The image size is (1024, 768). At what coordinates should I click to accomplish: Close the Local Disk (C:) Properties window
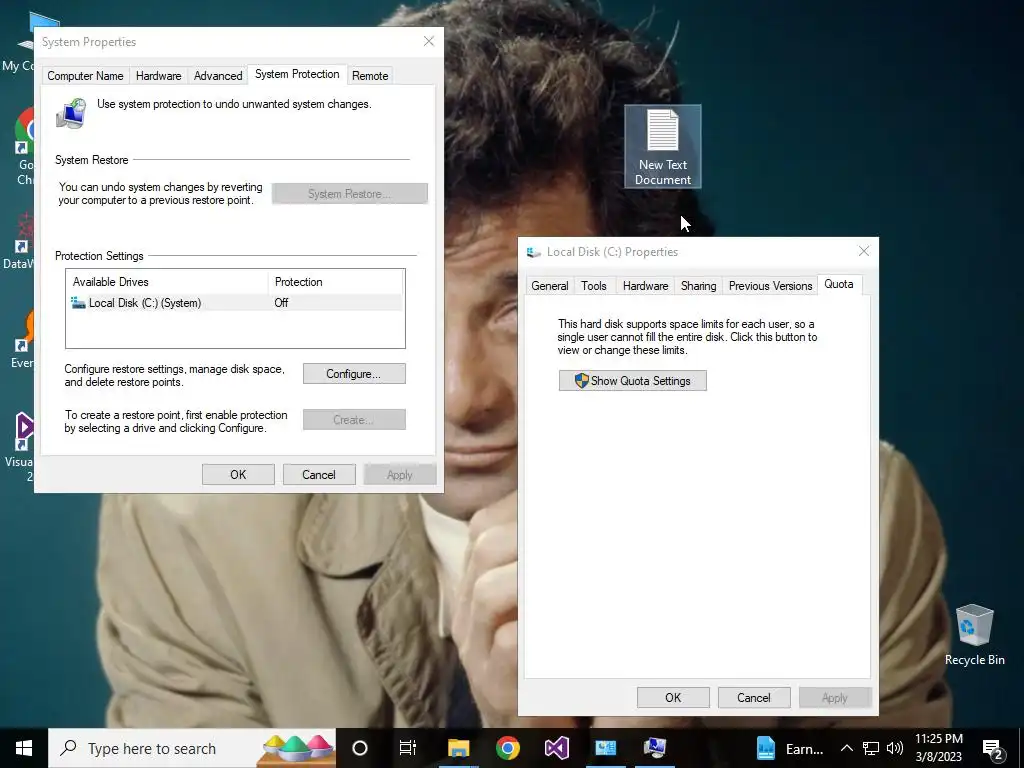[863, 251]
